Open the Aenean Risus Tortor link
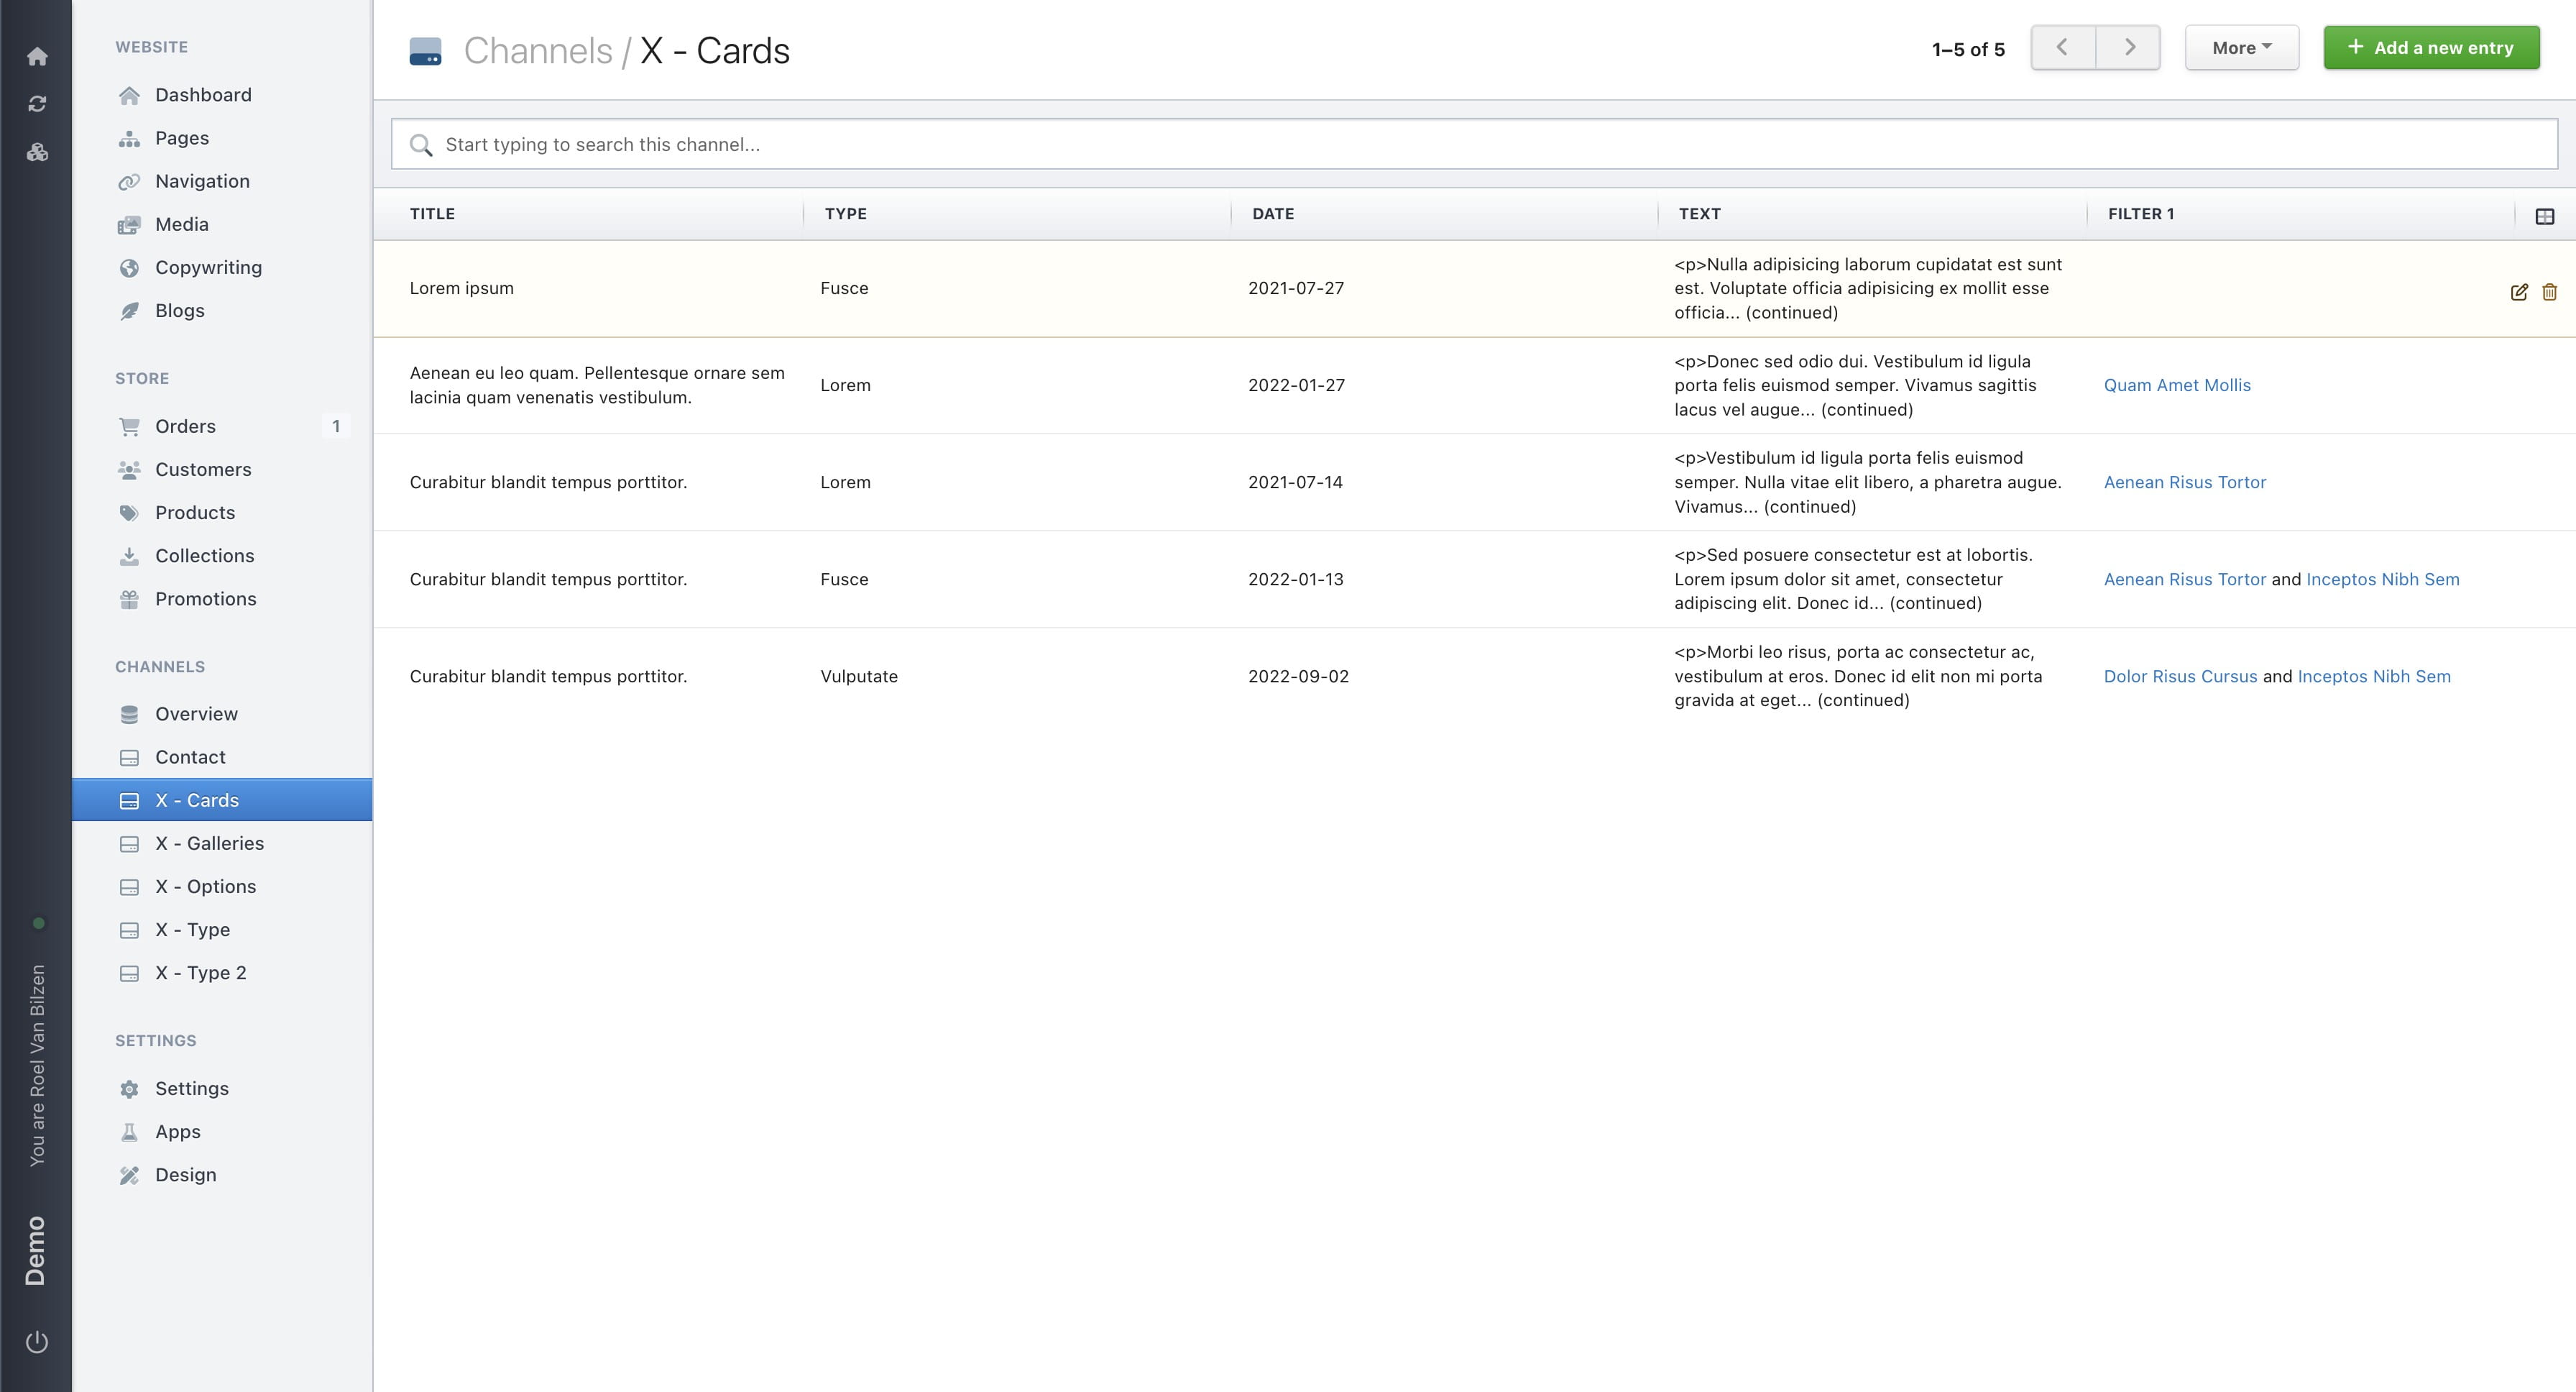 [x=2184, y=482]
